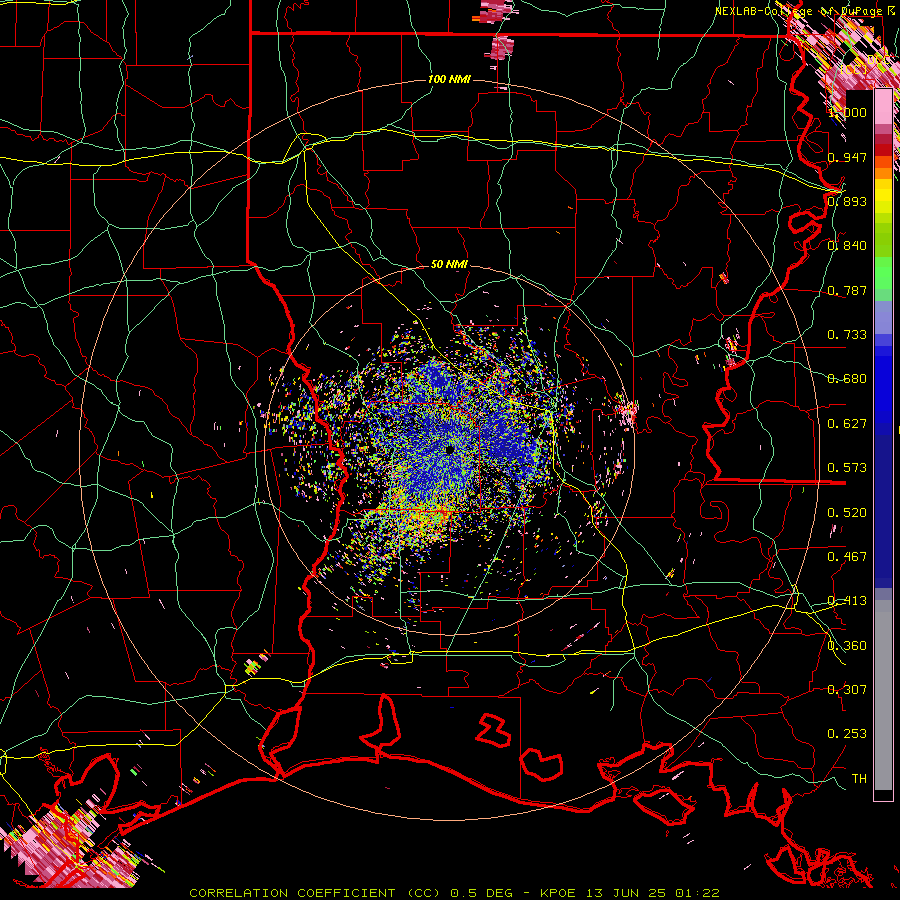The height and width of the screenshot is (900, 900).
Task: Click the 0.467 scale label
Action: 847,557
